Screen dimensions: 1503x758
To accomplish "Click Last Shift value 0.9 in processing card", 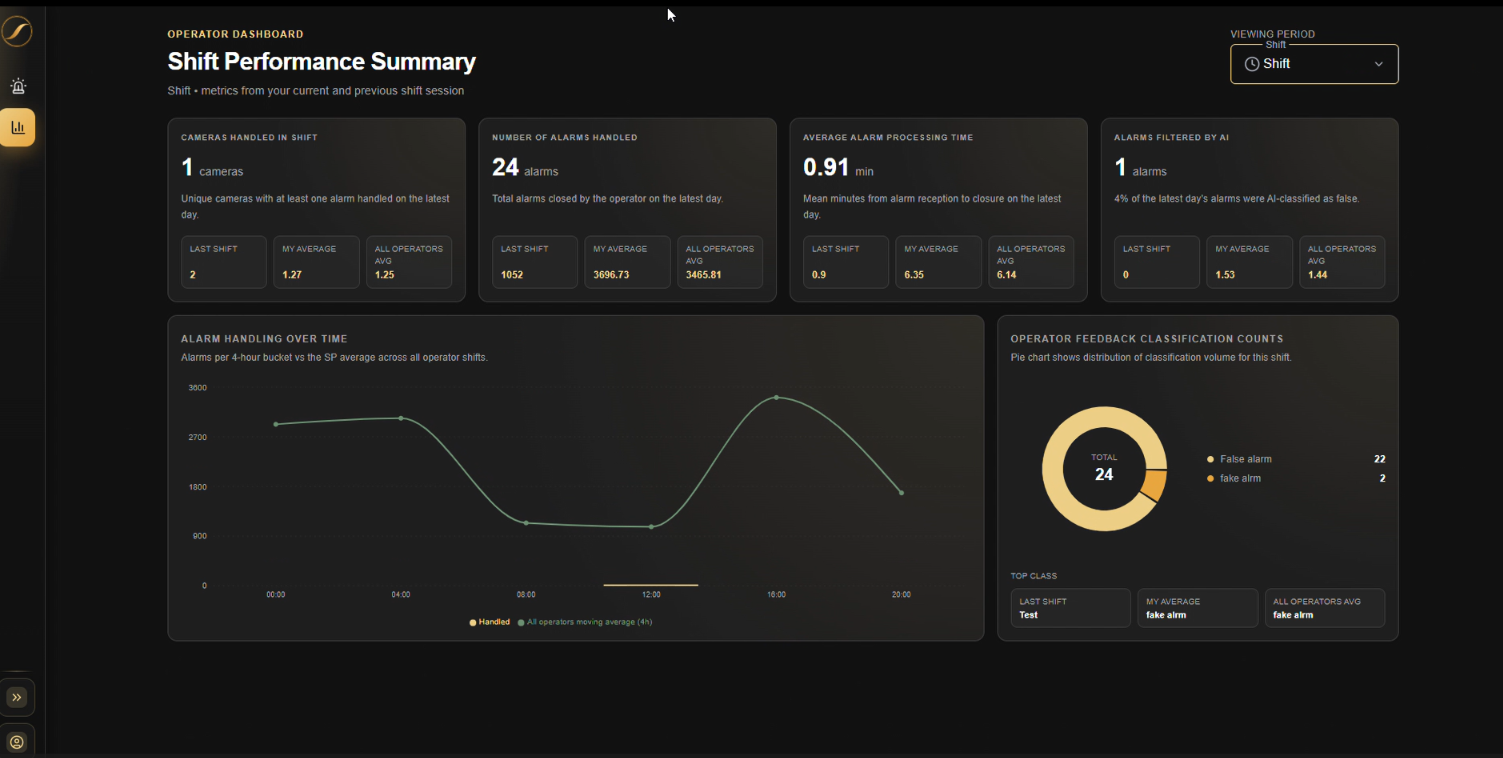I will 819,274.
